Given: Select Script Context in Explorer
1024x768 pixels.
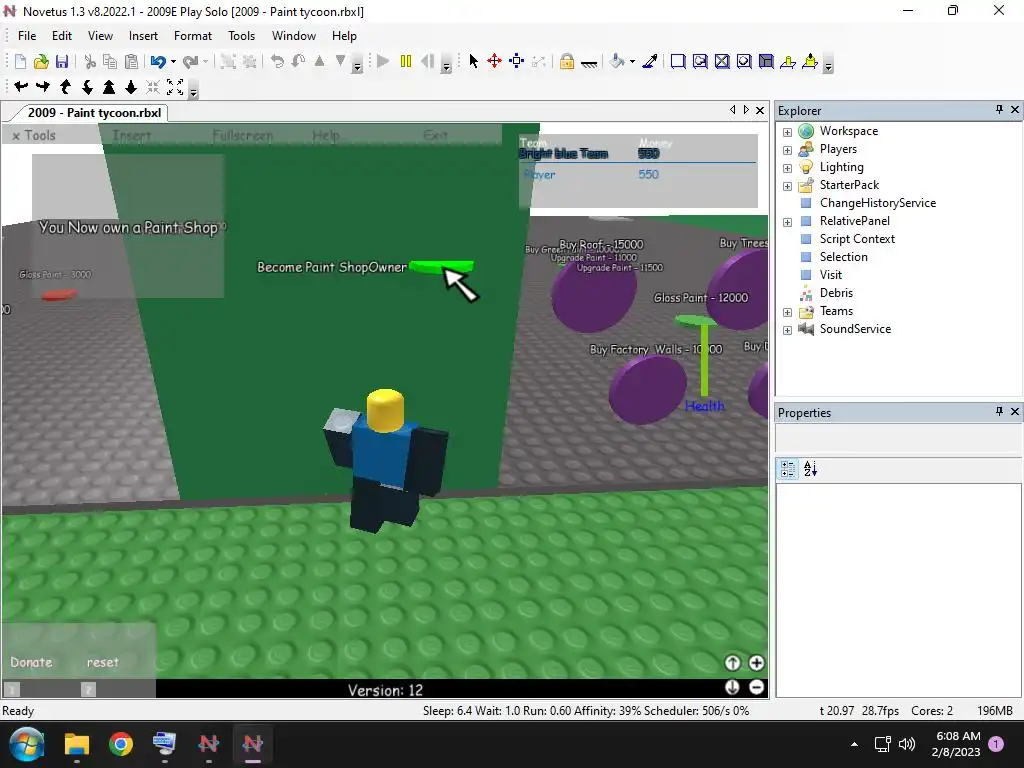Looking at the screenshot, I should click(857, 239).
